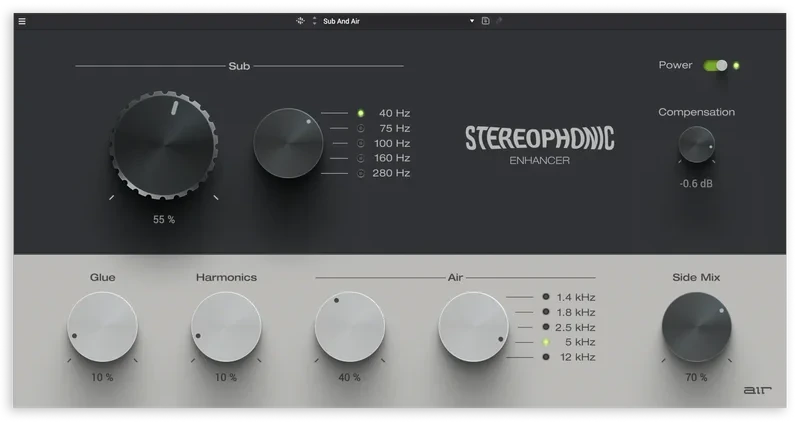Click the preset up/down stepper arrows
Screen dimensions: 798x425
314,21
